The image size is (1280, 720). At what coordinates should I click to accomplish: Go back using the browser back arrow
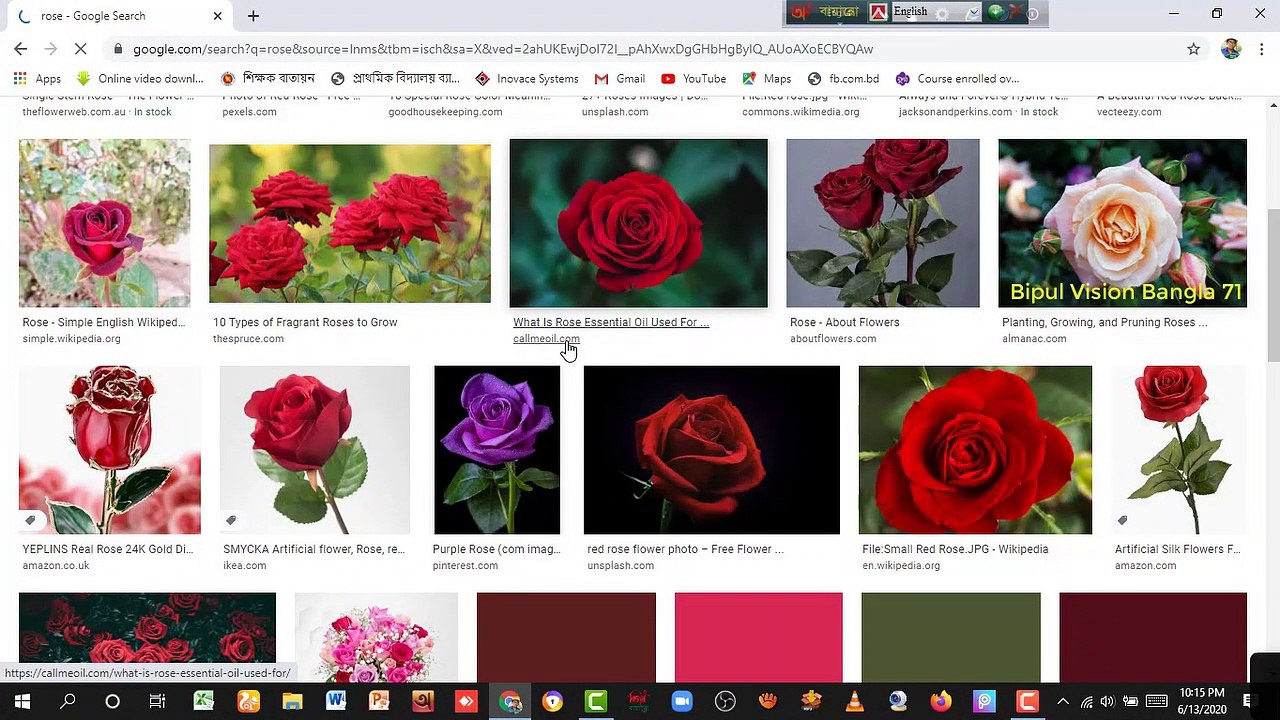tap(20, 48)
